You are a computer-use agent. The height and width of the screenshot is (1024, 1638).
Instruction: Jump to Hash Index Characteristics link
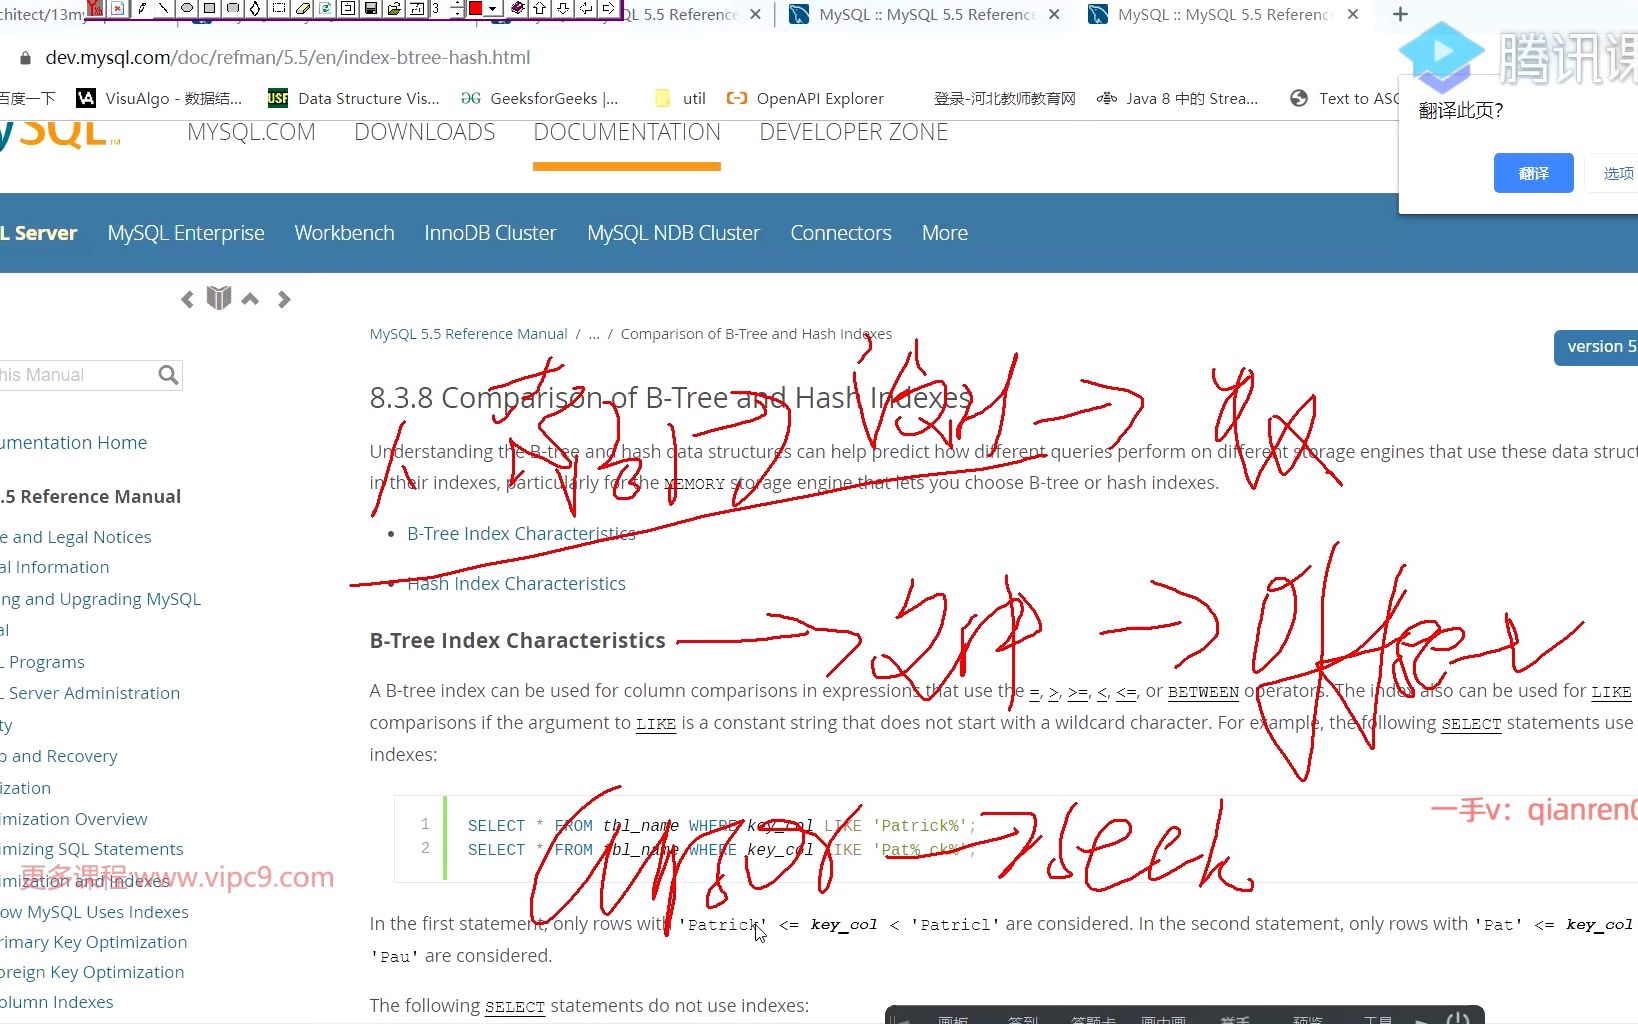tap(516, 584)
